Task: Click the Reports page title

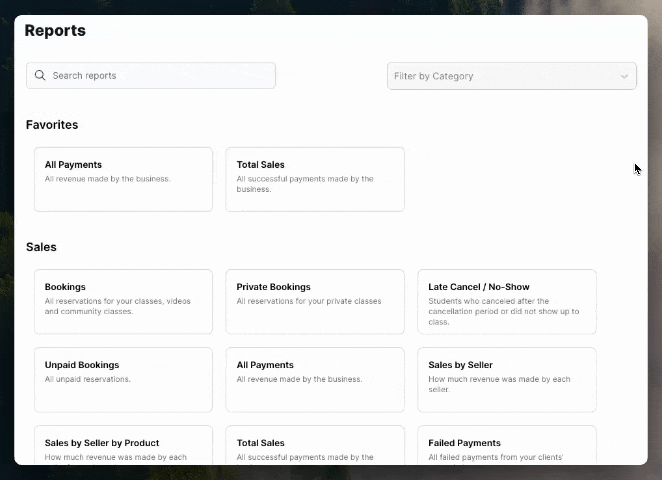Action: click(x=55, y=30)
